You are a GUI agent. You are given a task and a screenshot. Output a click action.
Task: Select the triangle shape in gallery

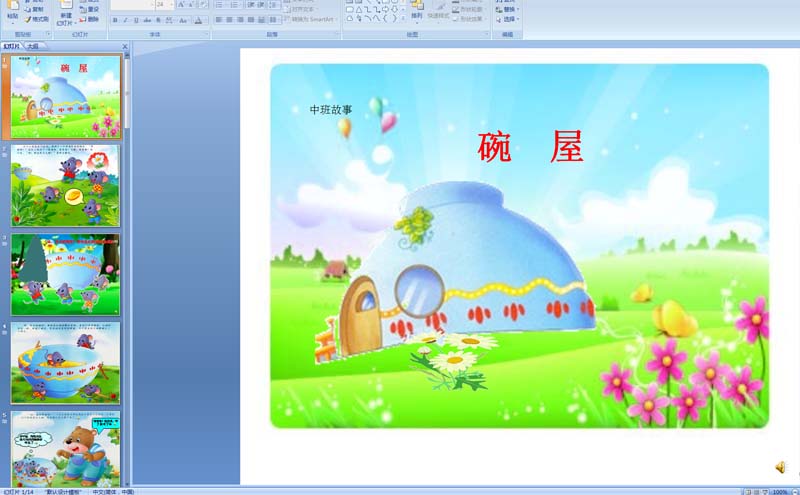point(359,10)
